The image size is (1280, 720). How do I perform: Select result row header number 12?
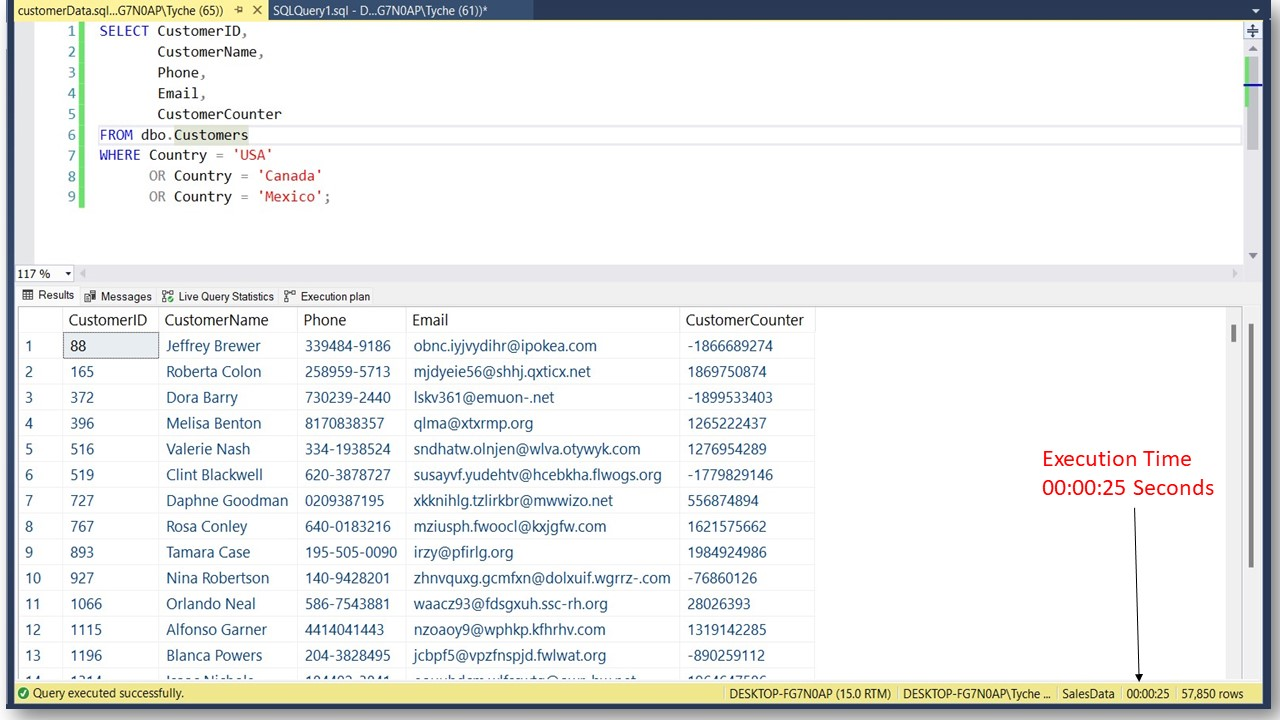(40, 631)
